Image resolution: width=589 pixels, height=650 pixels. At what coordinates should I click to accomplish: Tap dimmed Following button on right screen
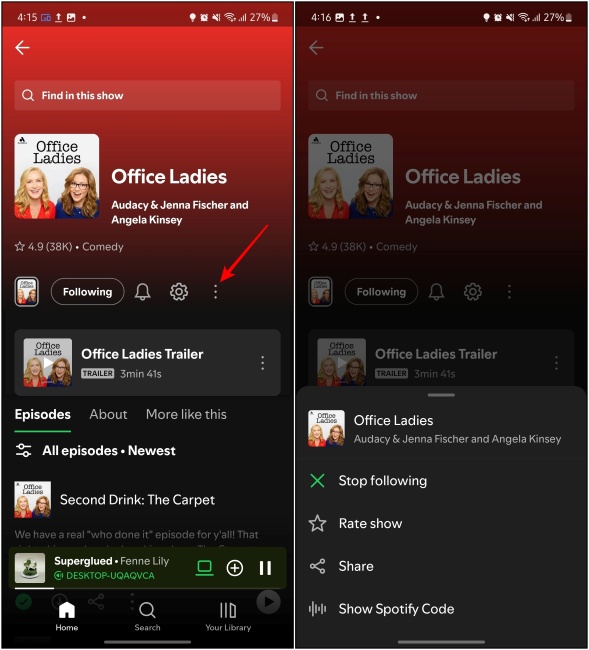pos(381,292)
